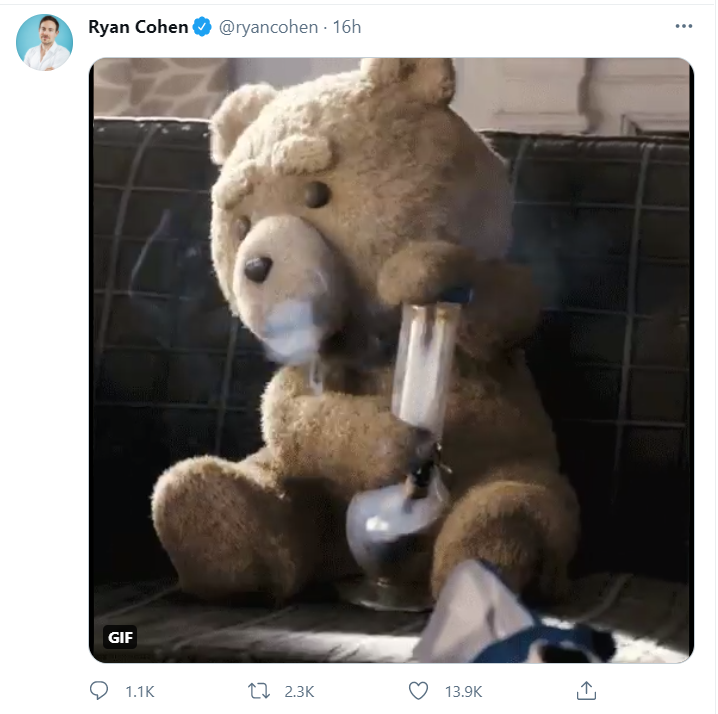Click the 1.1K reply count
This screenshot has width=718, height=714.
140,691
